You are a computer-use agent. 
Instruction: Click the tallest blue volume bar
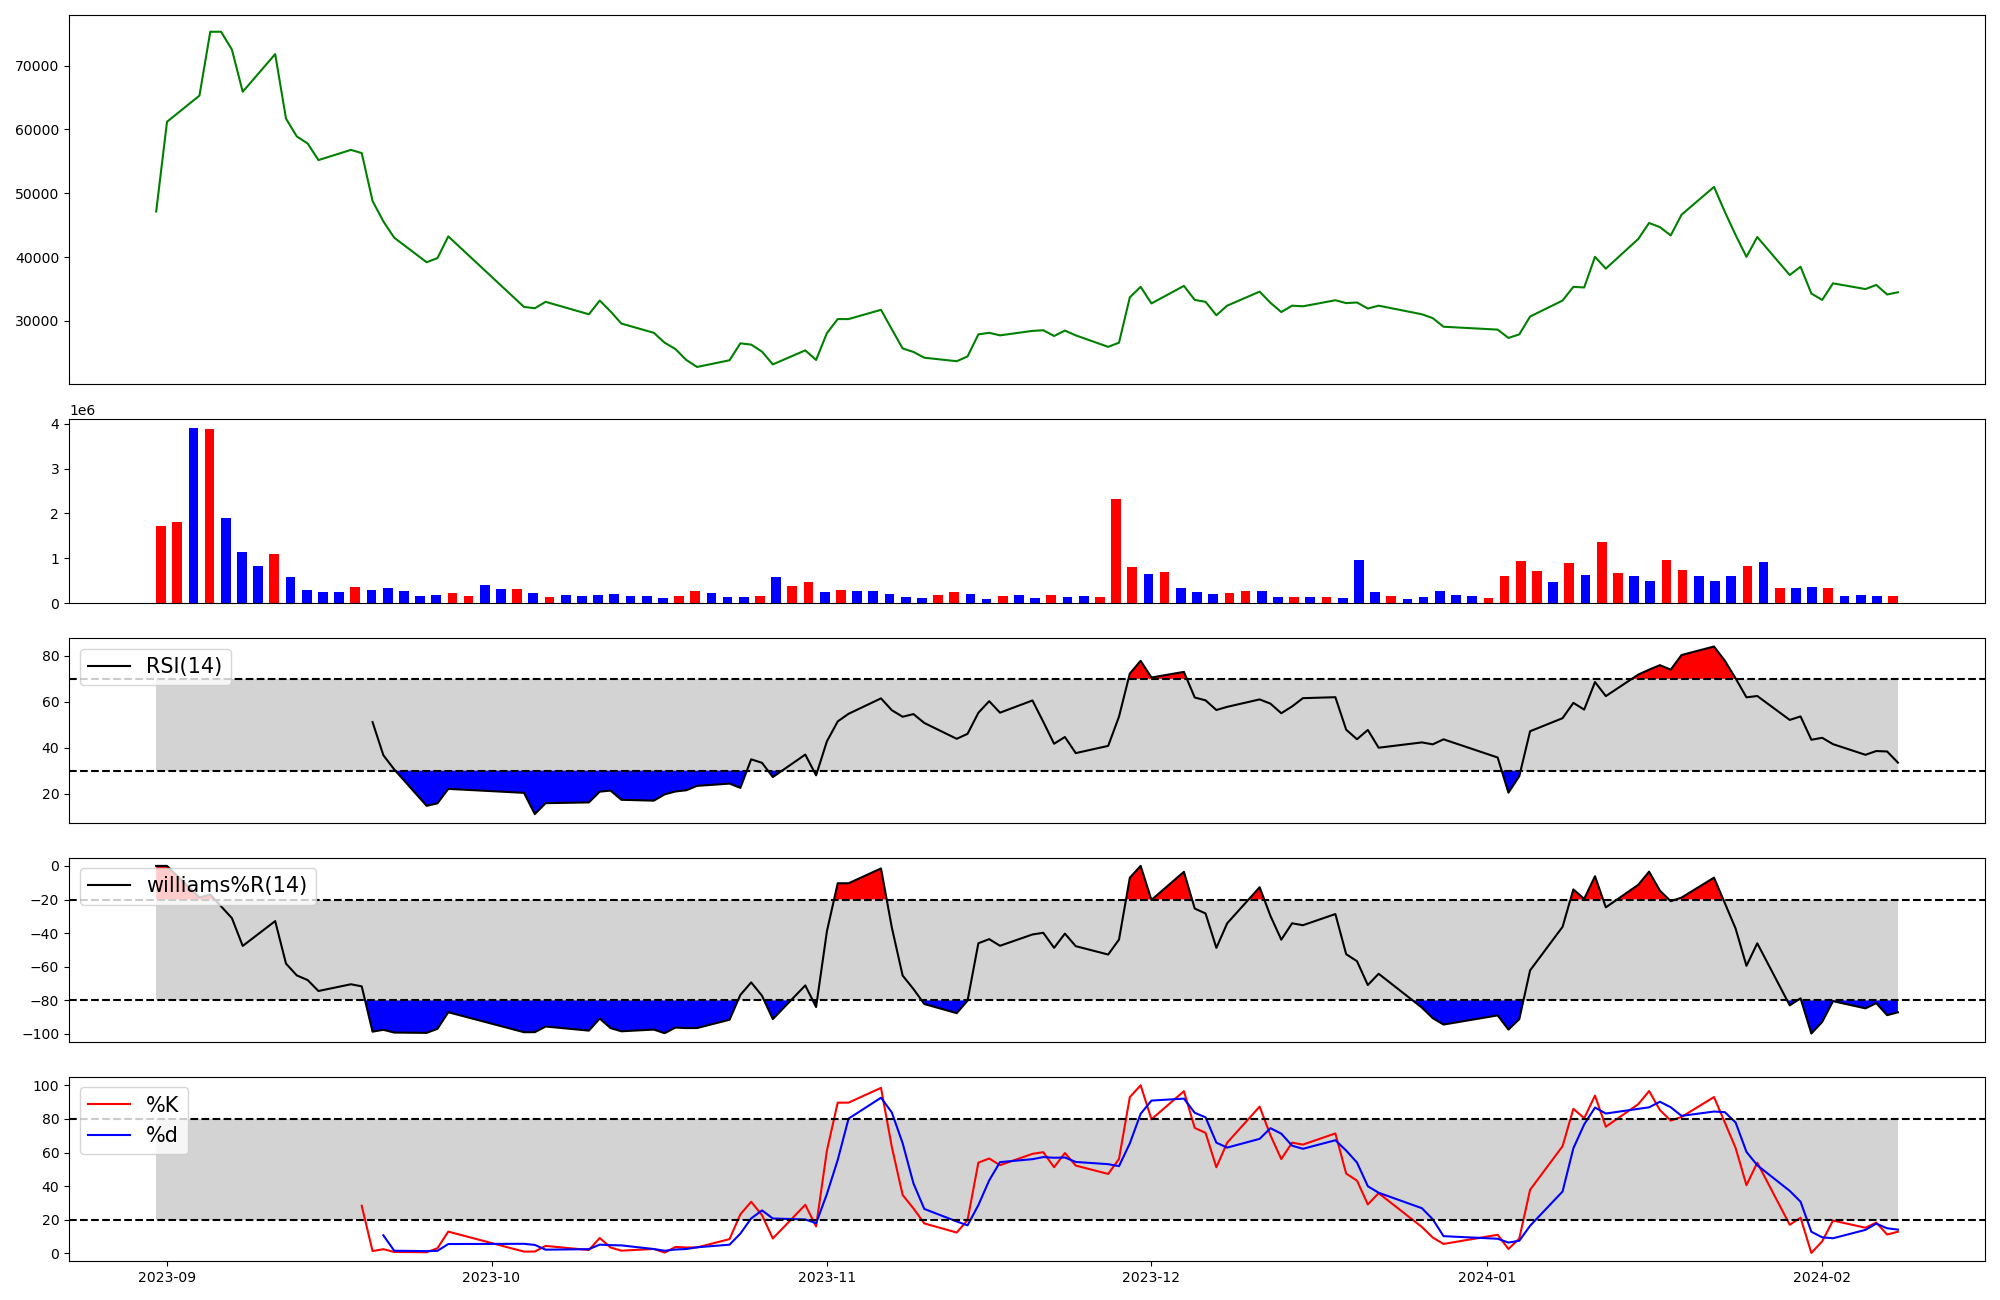click(x=193, y=515)
